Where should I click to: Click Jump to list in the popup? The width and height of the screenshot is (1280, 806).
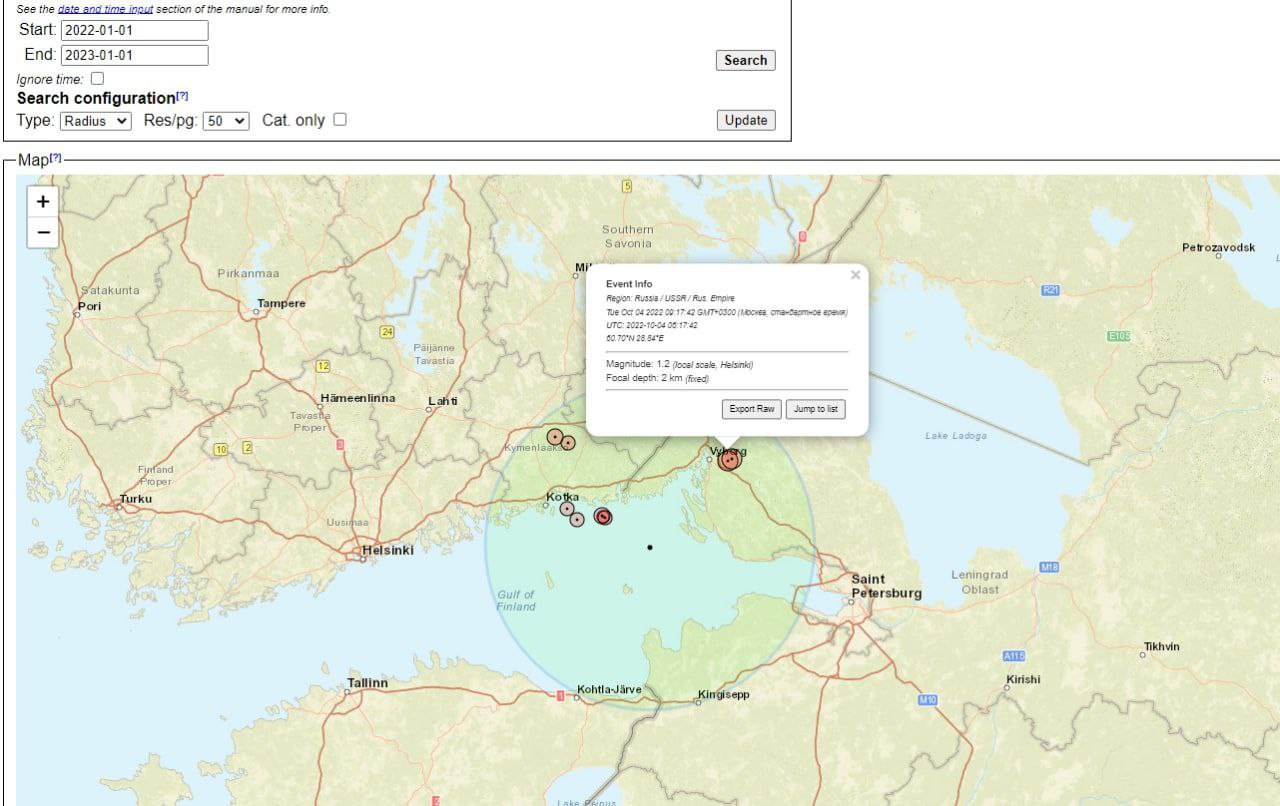(816, 409)
